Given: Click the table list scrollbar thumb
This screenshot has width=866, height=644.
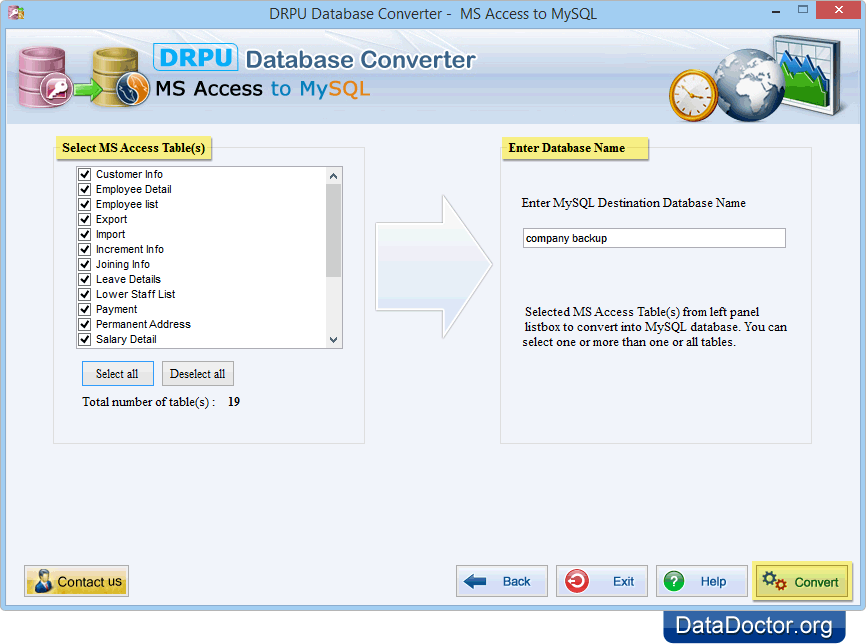Looking at the screenshot, I should coord(333,230).
